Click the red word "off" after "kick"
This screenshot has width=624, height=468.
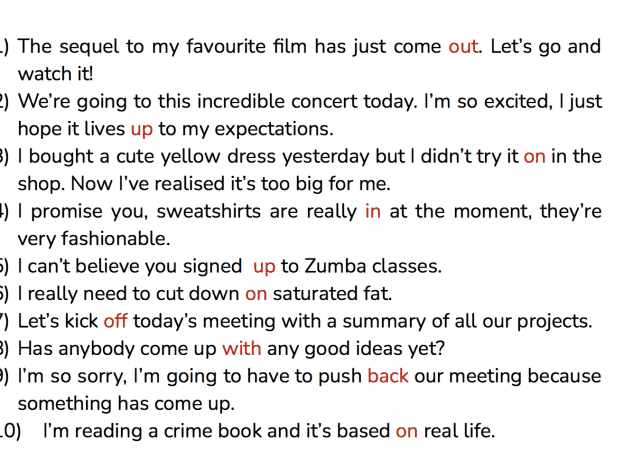click(115, 321)
